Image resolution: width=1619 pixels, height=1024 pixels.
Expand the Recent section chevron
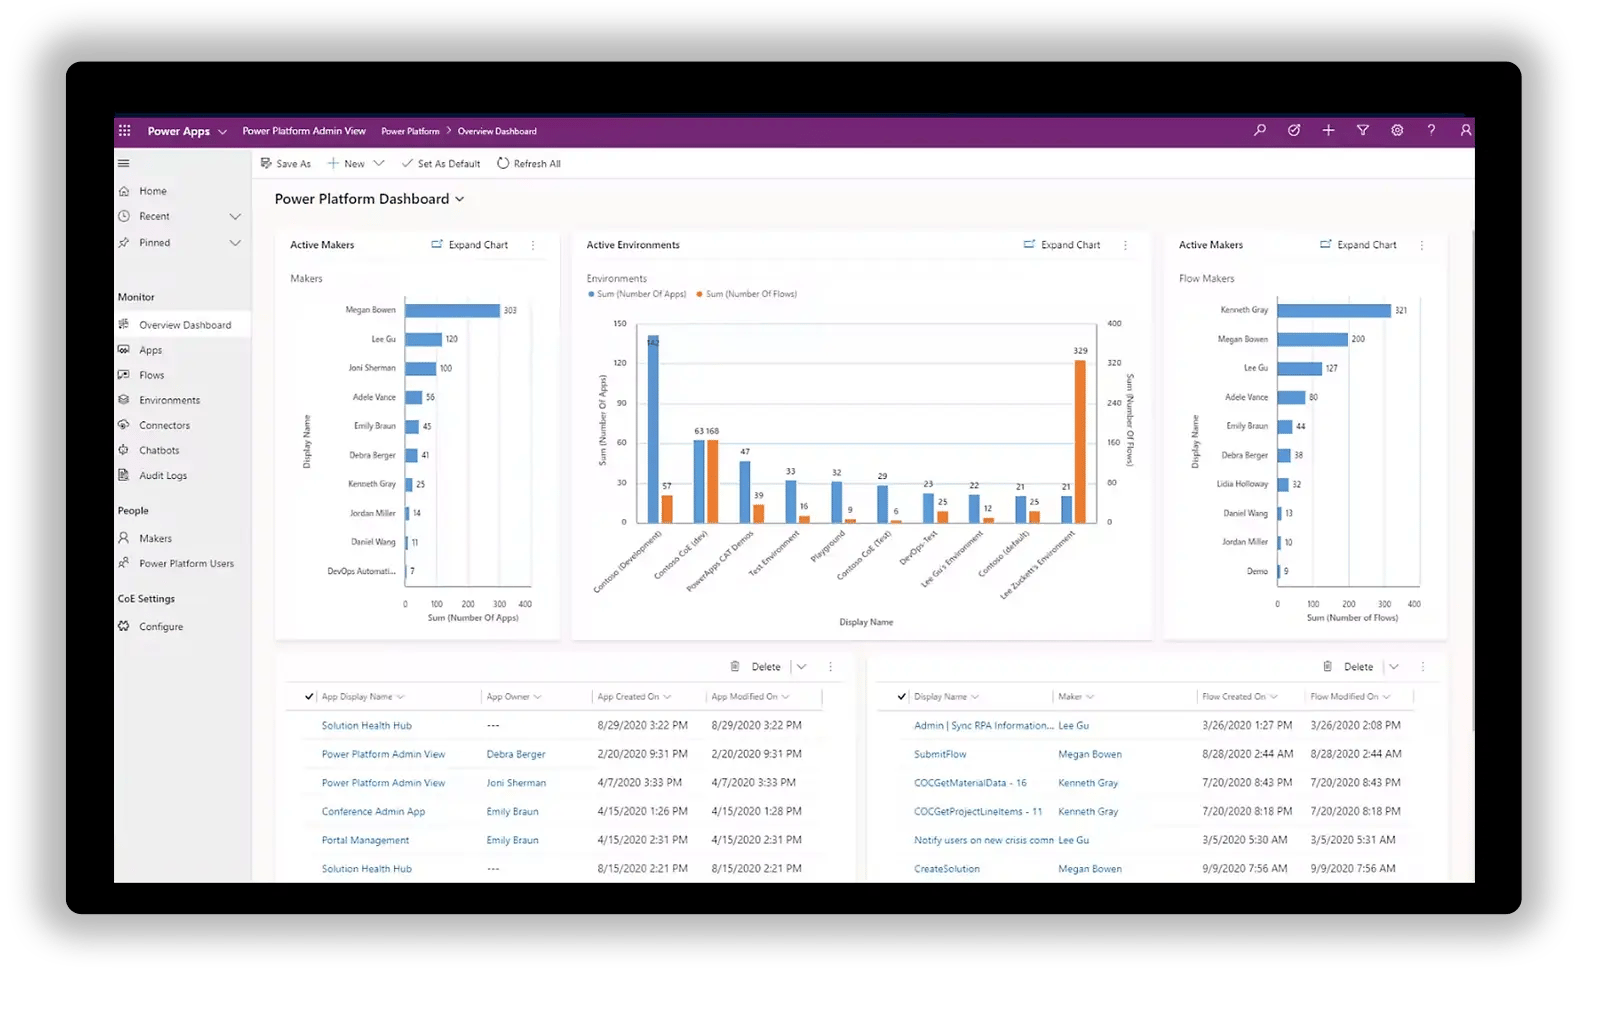pyautogui.click(x=235, y=217)
